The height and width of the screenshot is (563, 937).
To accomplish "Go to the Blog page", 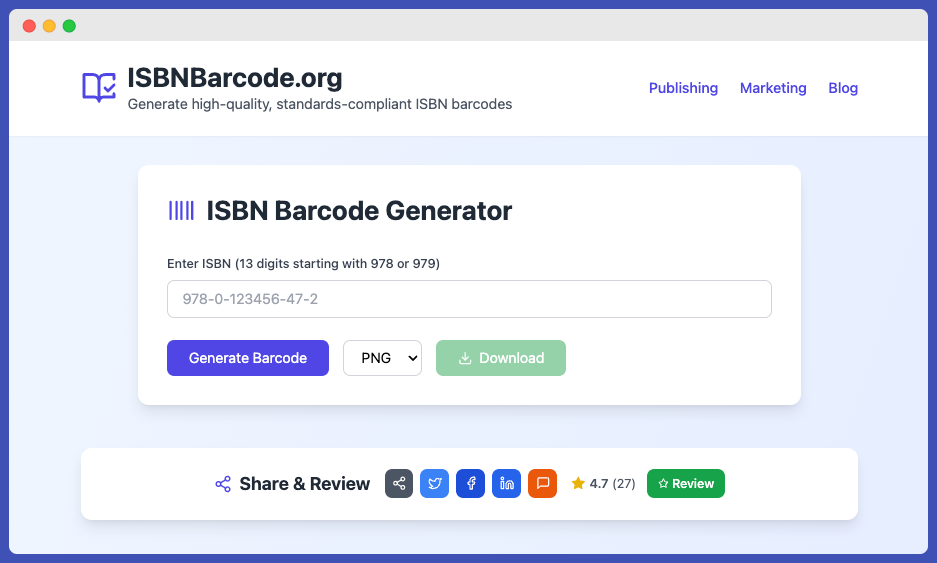I will coord(843,88).
